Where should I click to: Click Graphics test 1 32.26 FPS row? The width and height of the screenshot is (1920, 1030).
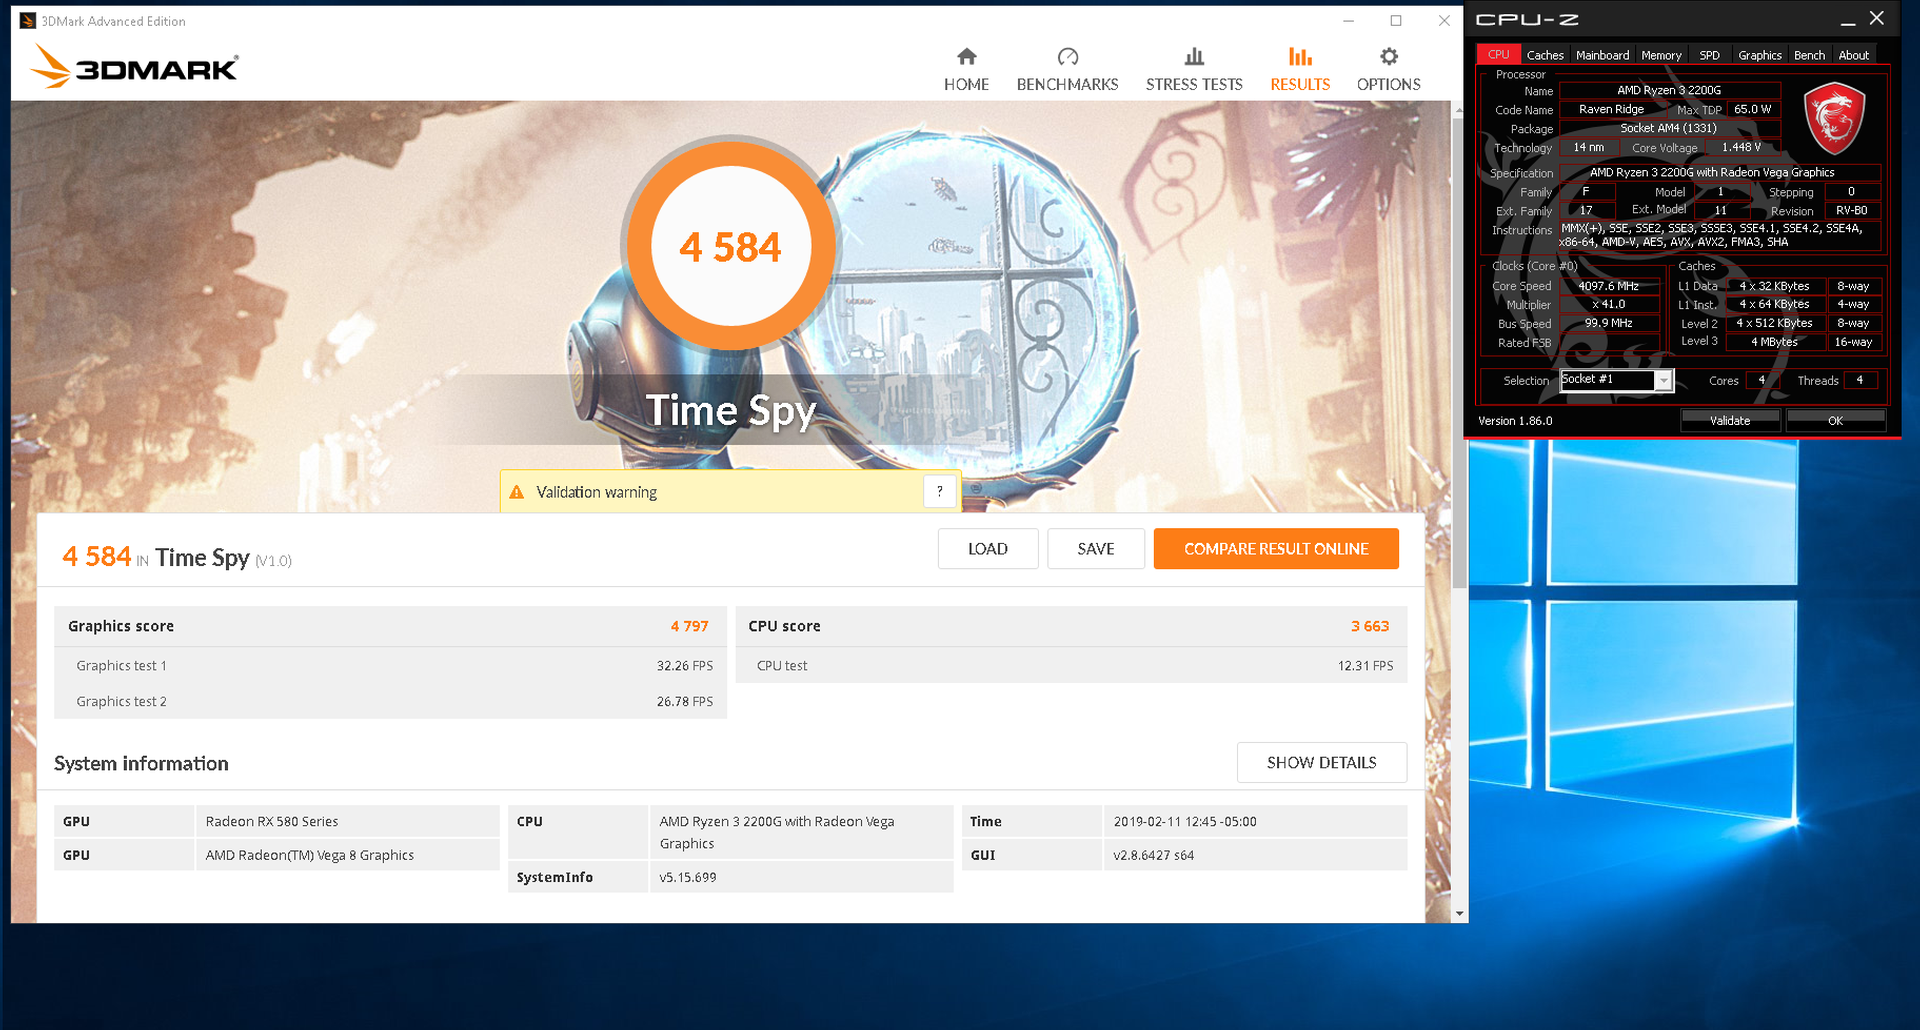click(x=390, y=665)
